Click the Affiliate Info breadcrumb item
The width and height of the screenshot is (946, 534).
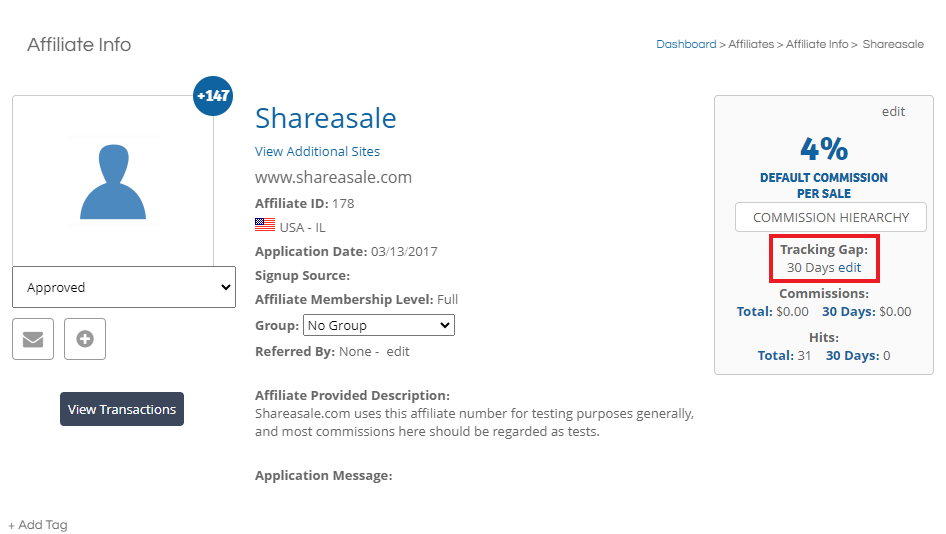pyautogui.click(x=817, y=44)
